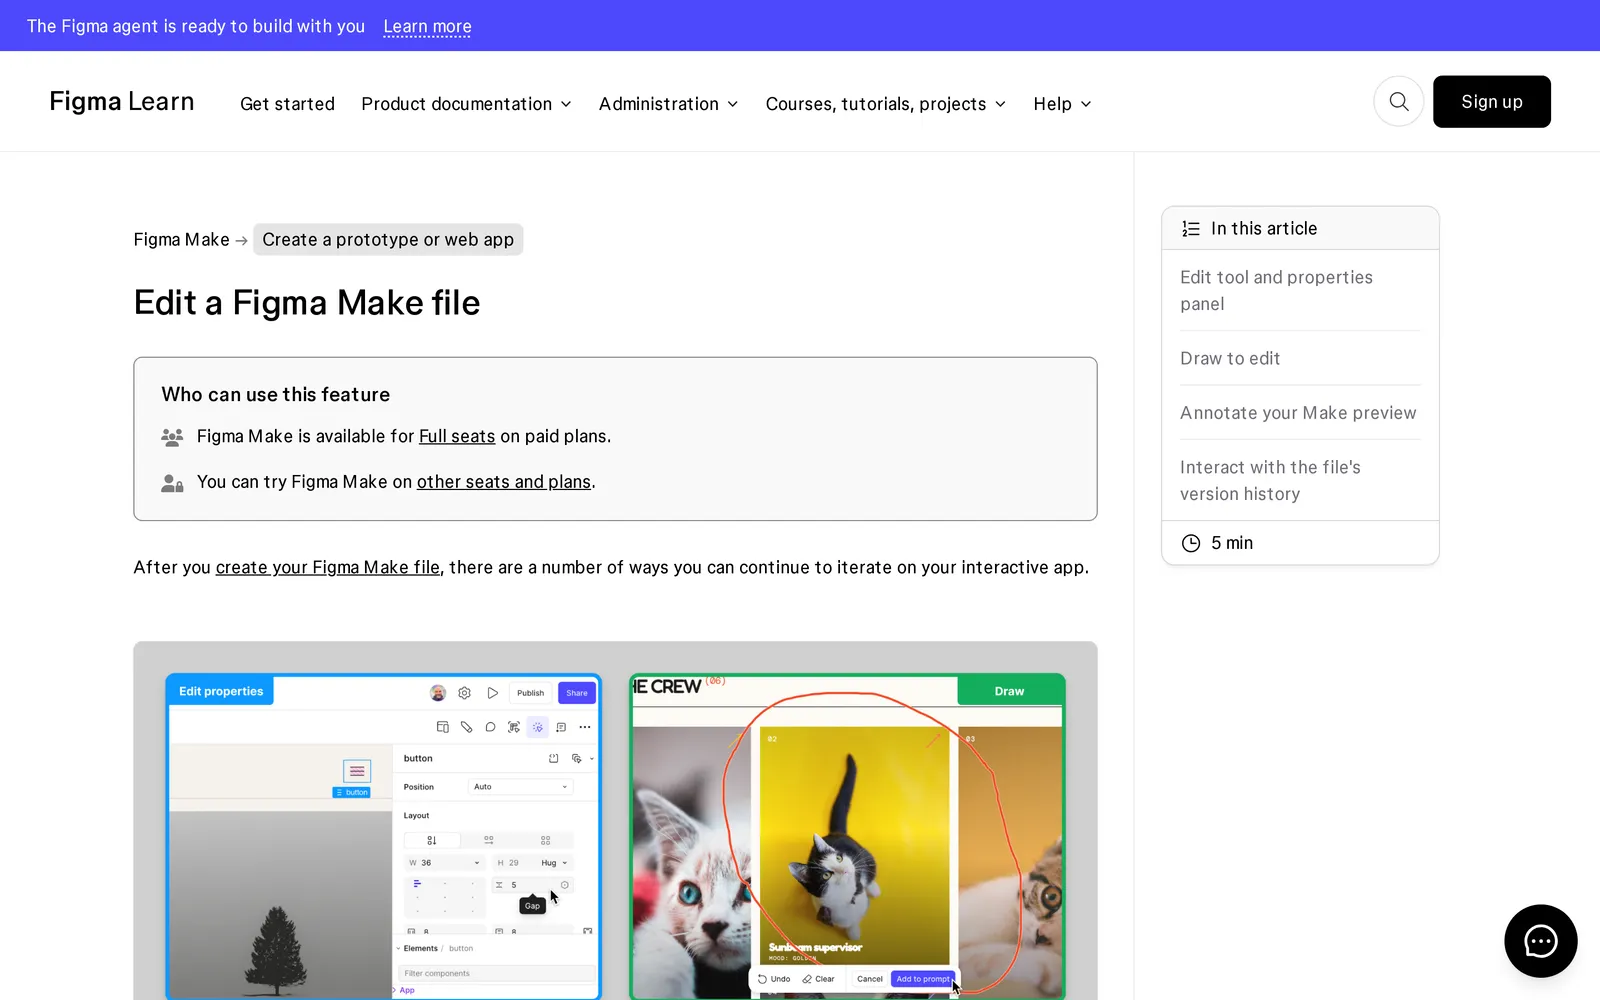Click Cancel in the Draw image toolbar

[x=870, y=979]
